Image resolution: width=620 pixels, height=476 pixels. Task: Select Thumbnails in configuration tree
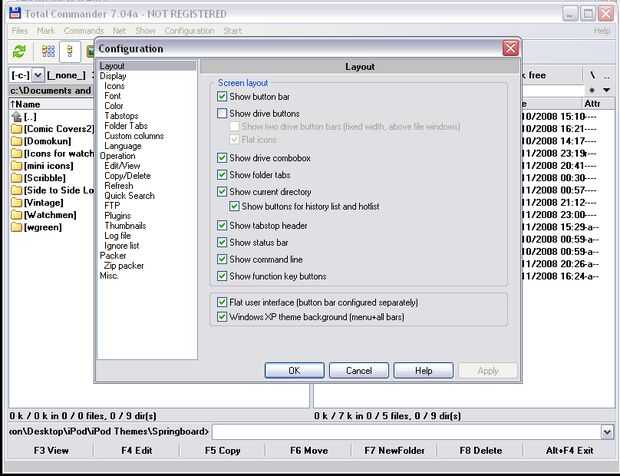pyautogui.click(x=125, y=226)
